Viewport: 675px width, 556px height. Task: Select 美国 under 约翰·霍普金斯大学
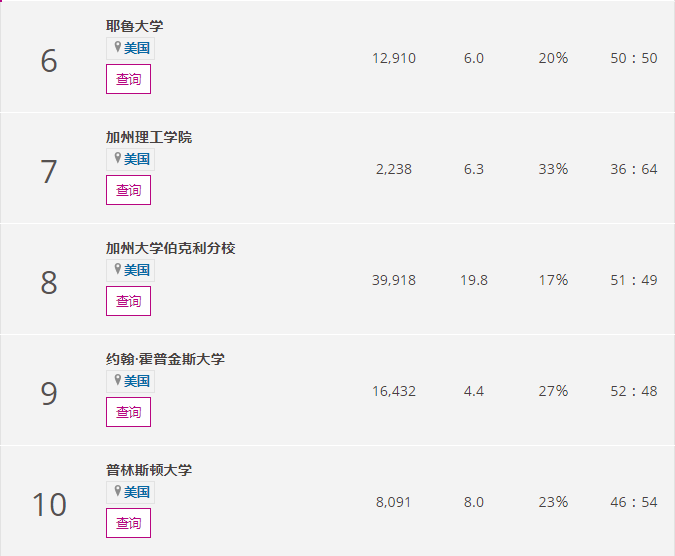click(137, 381)
